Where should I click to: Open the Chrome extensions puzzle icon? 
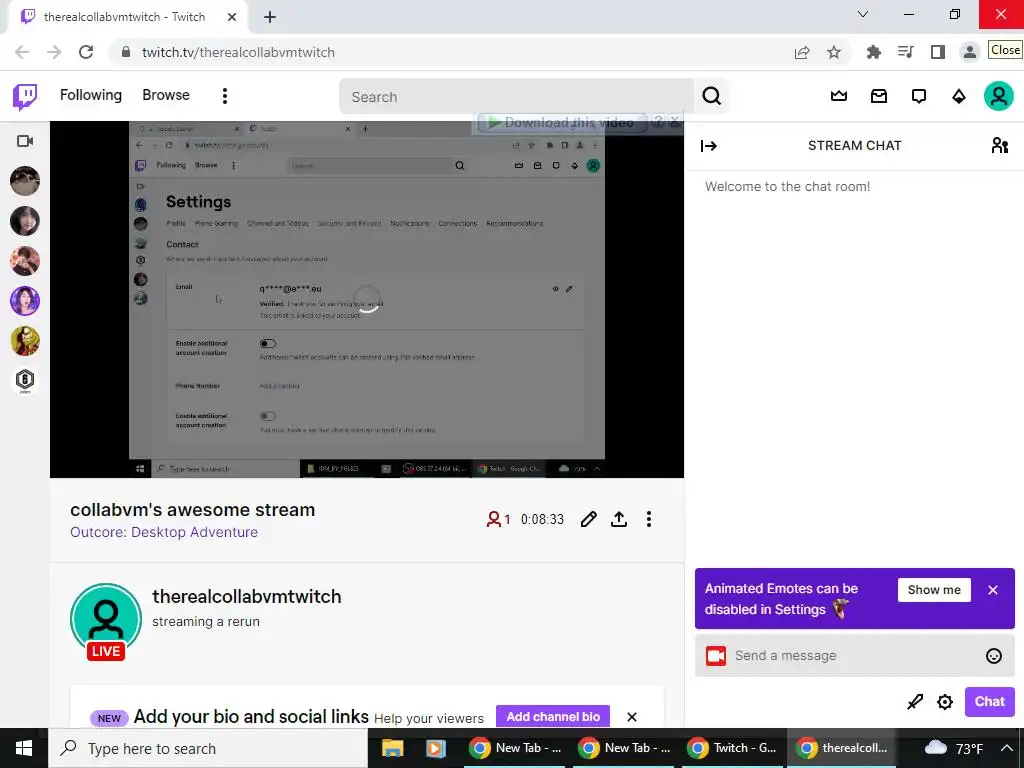click(x=873, y=52)
